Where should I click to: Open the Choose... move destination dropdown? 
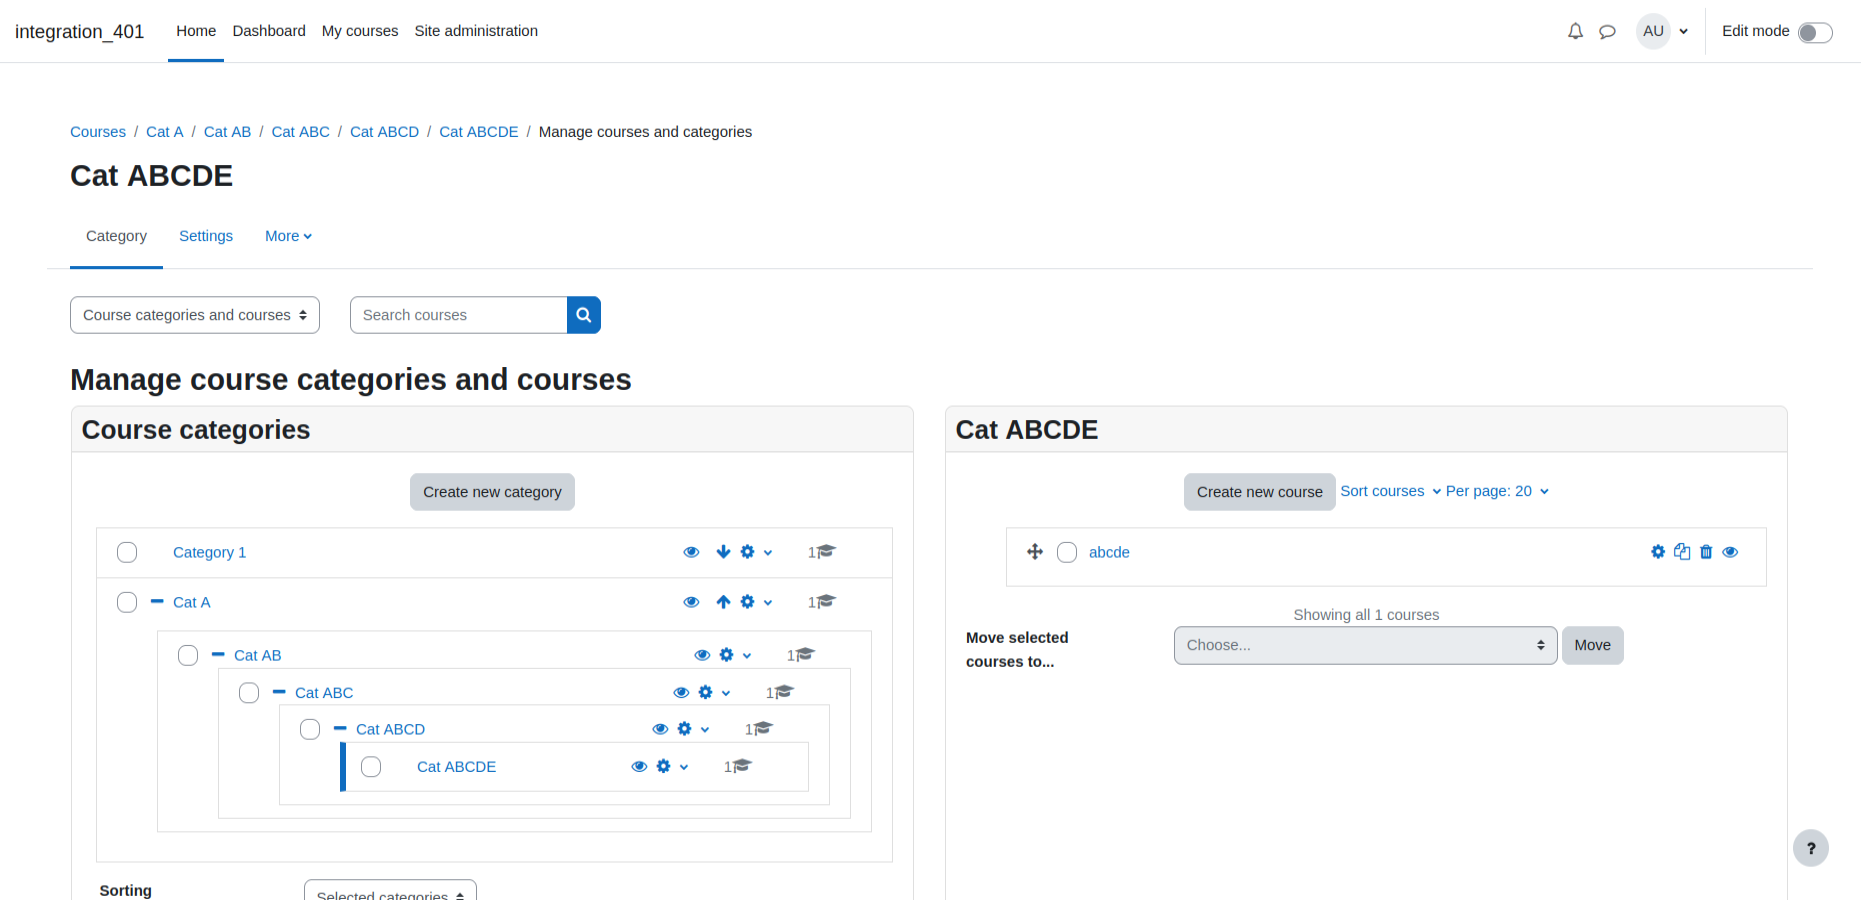1365,645
